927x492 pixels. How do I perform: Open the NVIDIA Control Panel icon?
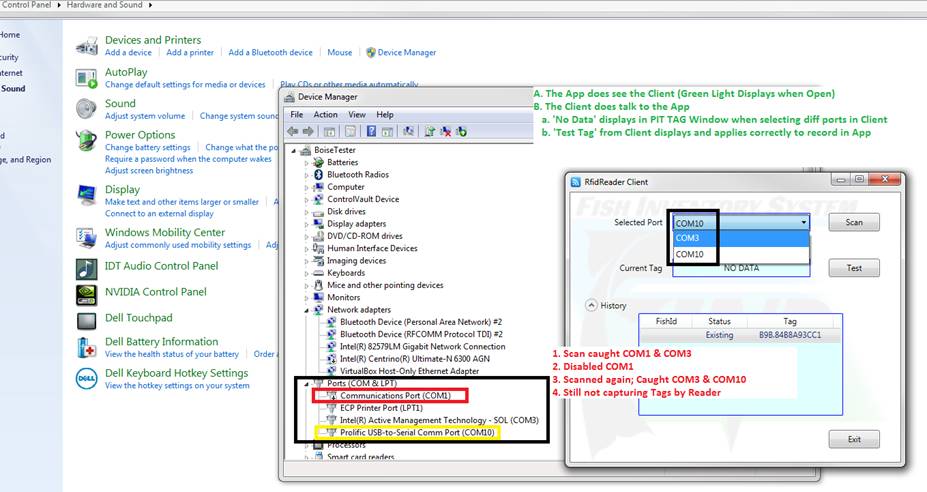tap(87, 293)
